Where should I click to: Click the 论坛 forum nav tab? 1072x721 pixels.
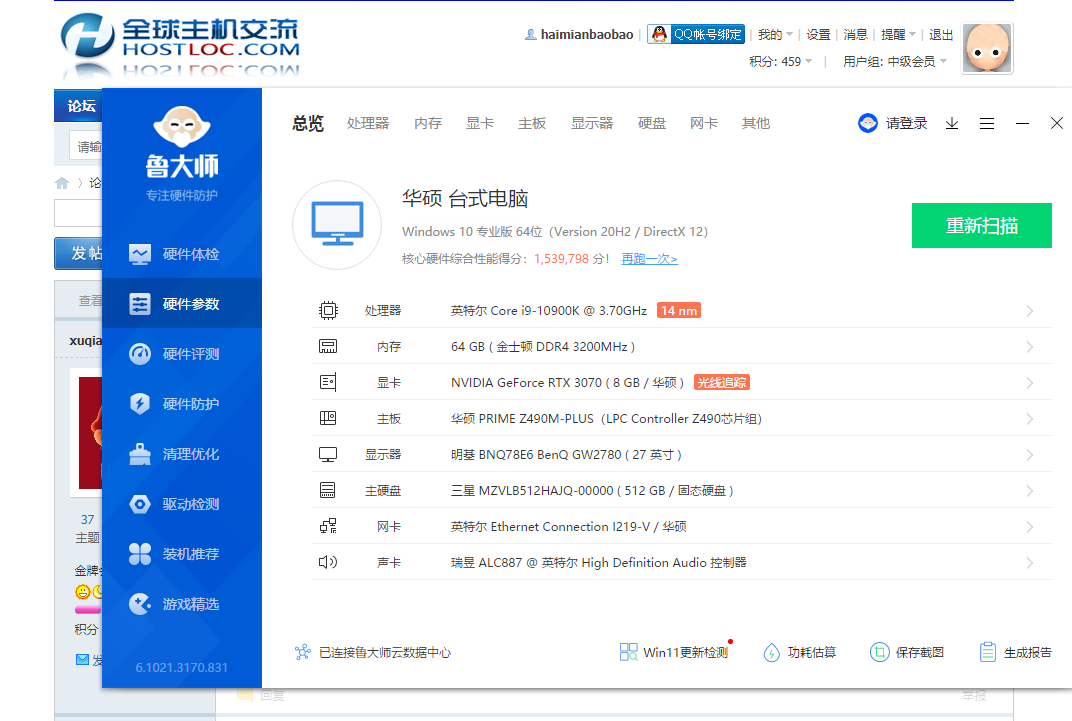coord(81,106)
